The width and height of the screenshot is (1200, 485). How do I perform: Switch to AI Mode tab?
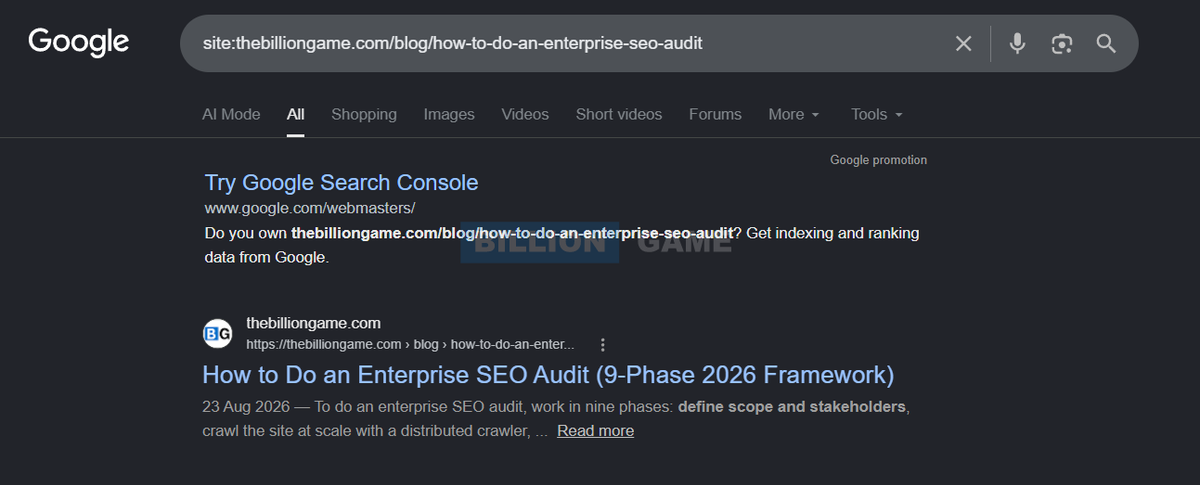pos(231,114)
